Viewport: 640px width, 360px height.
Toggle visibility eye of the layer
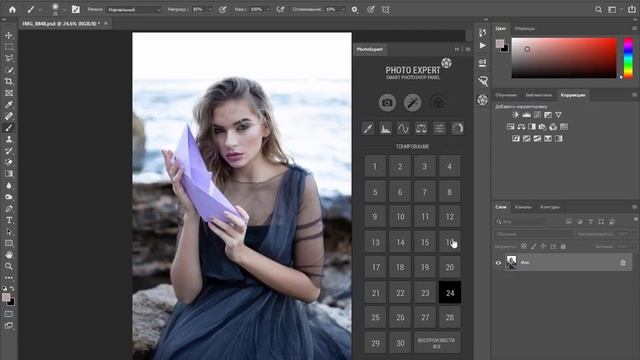tap(498, 263)
